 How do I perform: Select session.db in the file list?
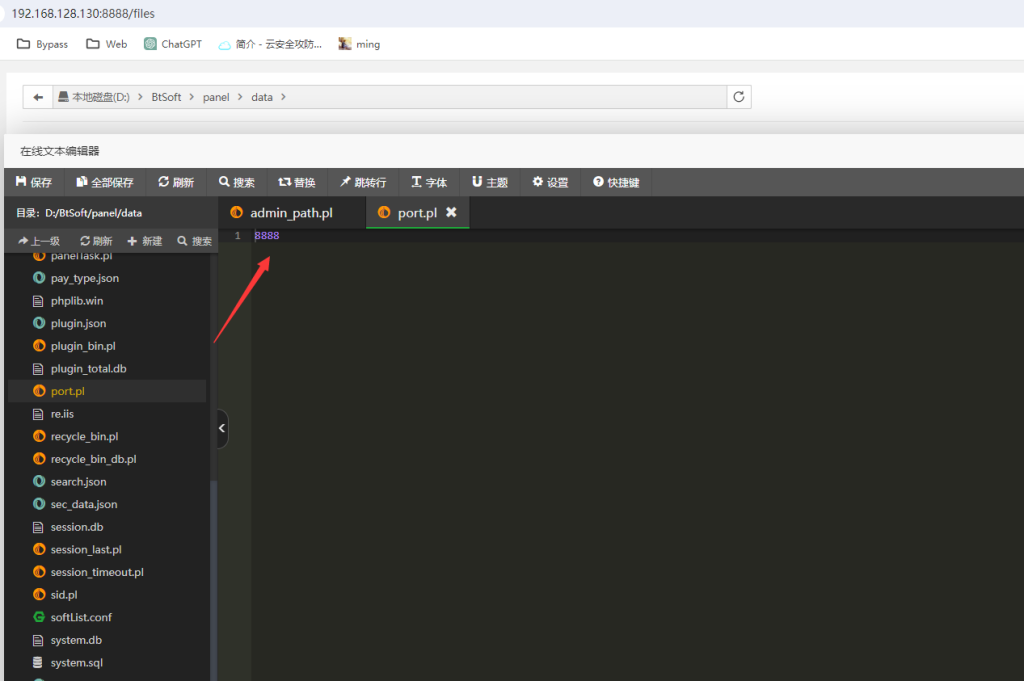[76, 527]
